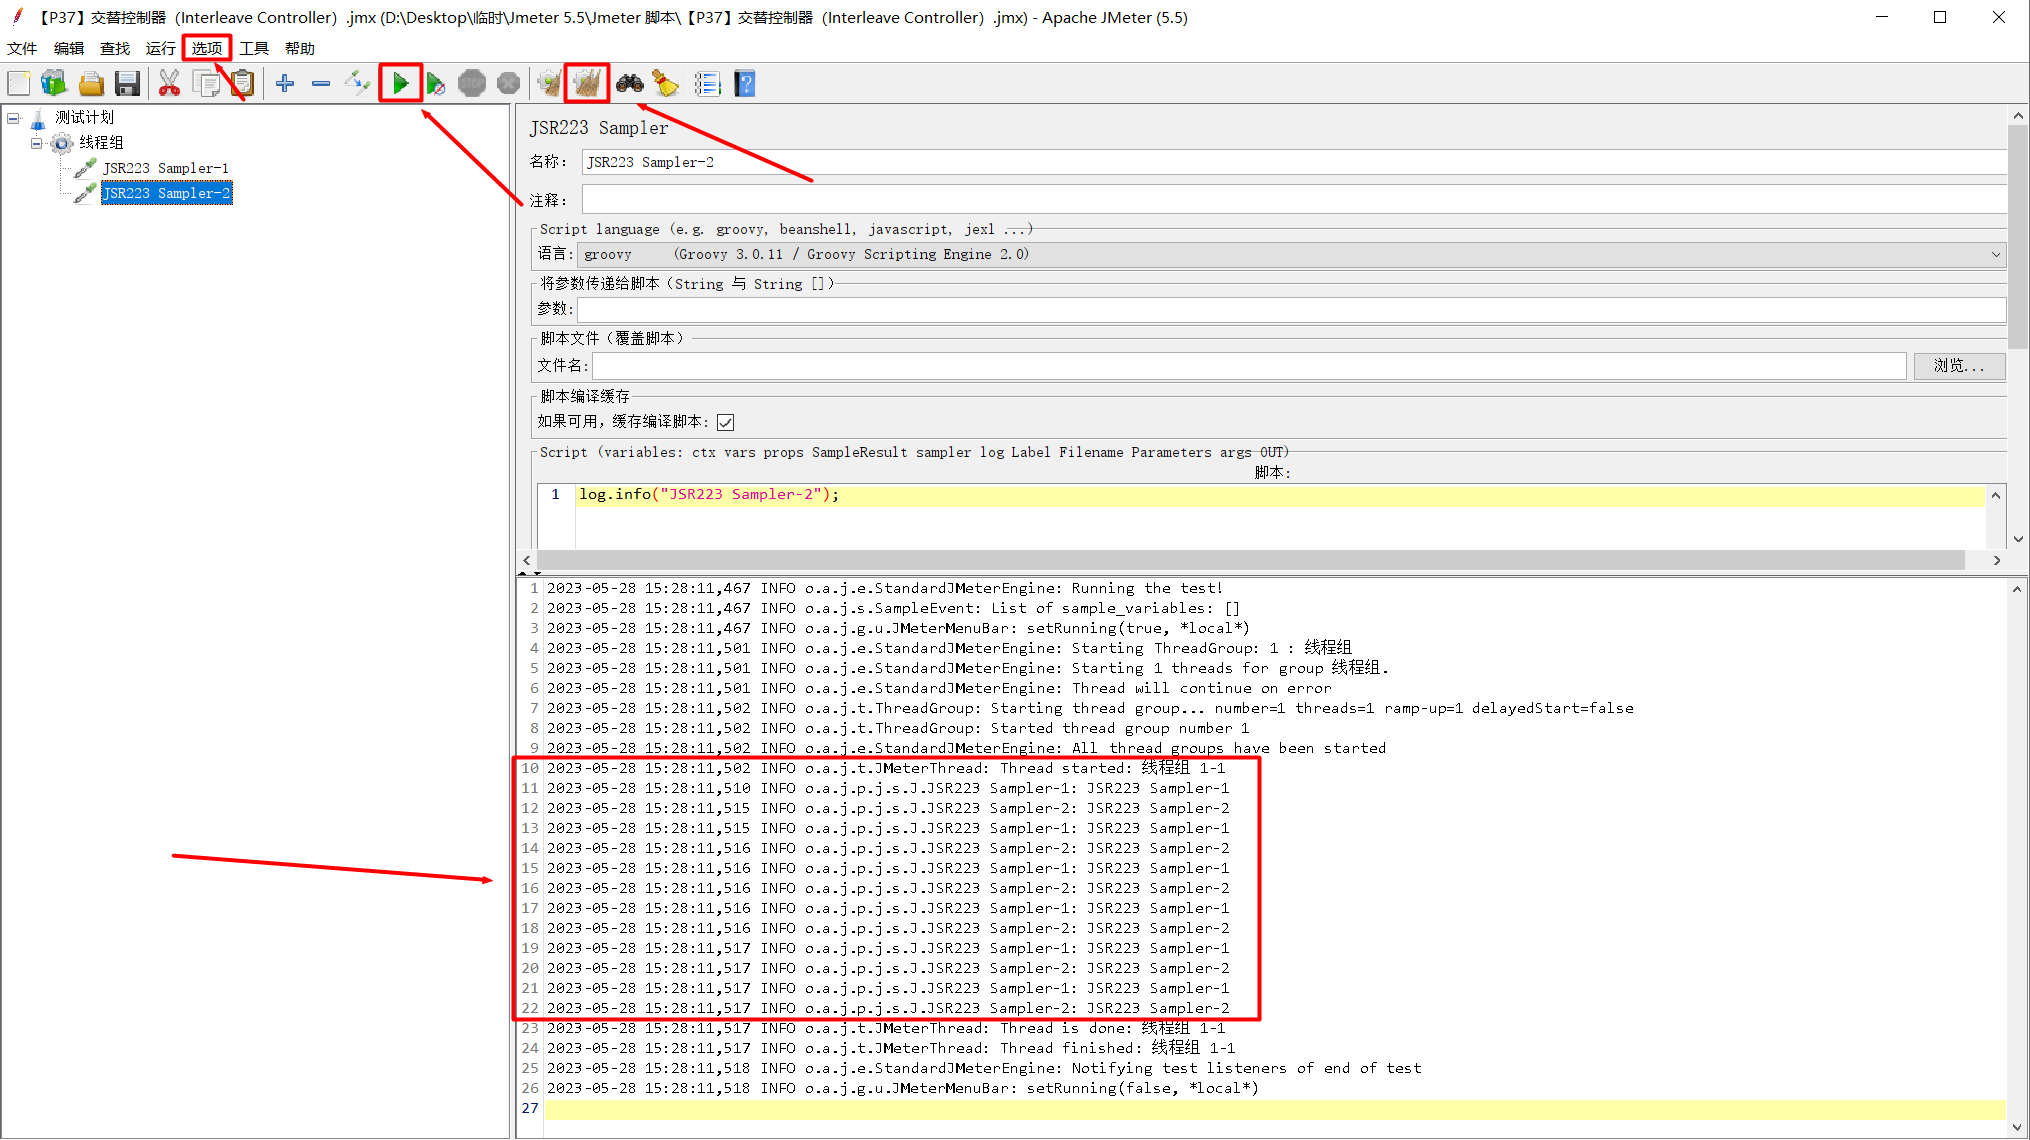Viewport: 2030px width, 1140px height.
Task: Click the log panel scroll-down arrow
Action: click(2017, 1127)
